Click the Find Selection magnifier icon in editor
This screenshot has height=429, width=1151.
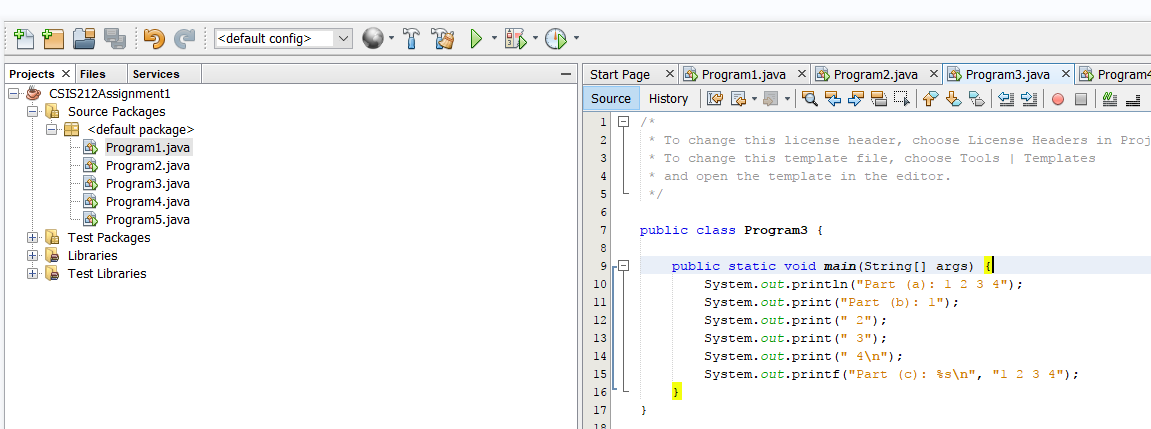click(x=810, y=99)
